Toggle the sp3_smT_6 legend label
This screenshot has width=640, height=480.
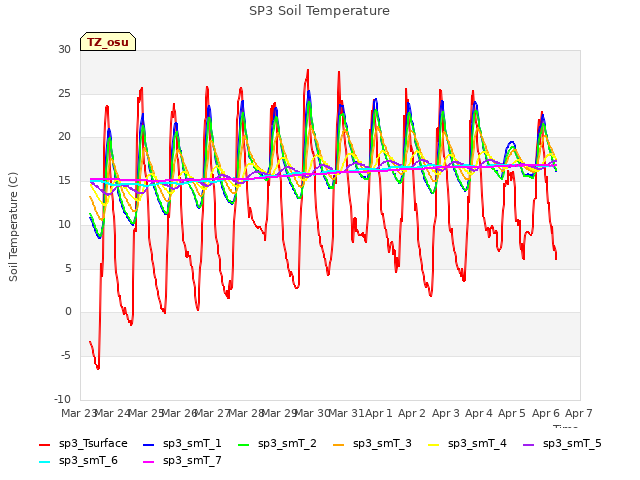88,460
